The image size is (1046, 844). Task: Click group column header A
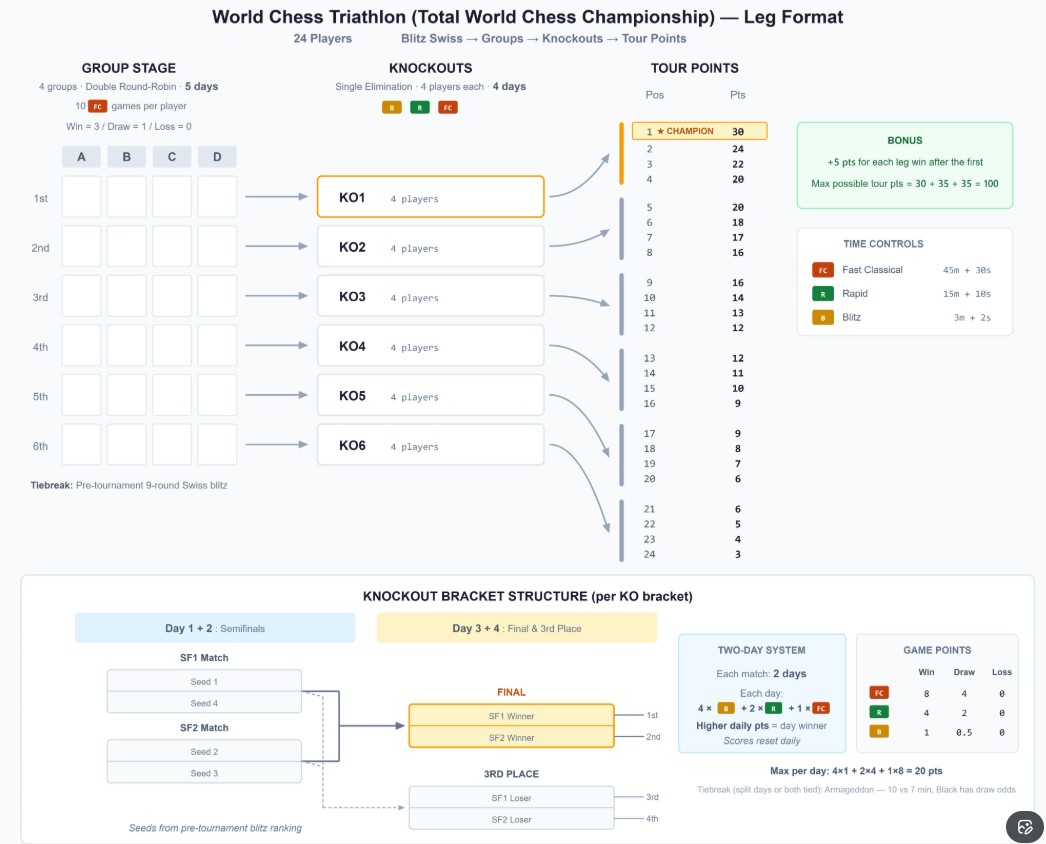click(x=81, y=157)
